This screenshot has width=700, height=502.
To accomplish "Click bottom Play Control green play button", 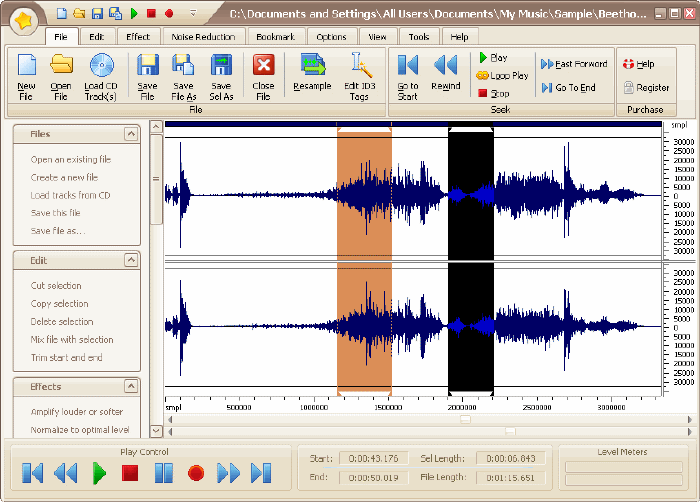I will [99, 473].
